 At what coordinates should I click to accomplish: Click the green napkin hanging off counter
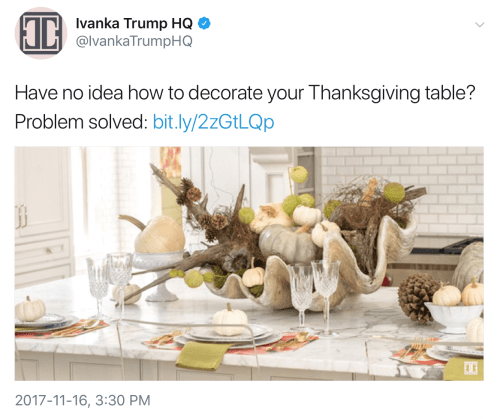coord(203,356)
